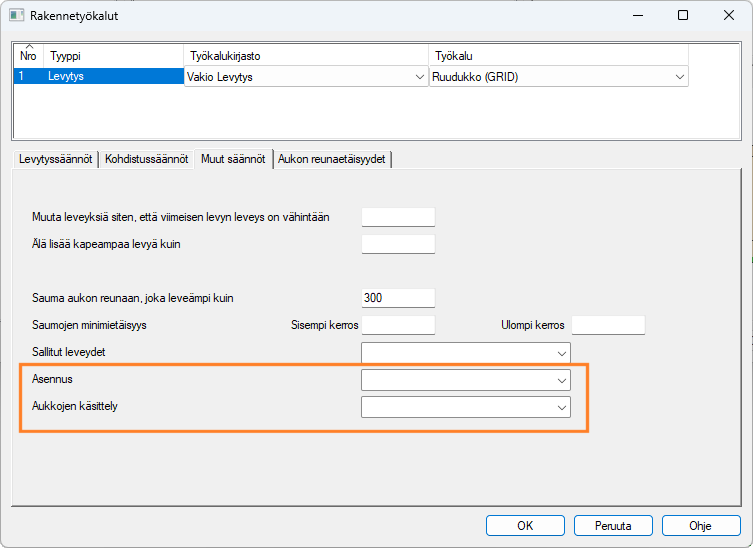Click the Rakennetyökalut window title icon
The width and height of the screenshot is (753, 548).
click(17, 15)
